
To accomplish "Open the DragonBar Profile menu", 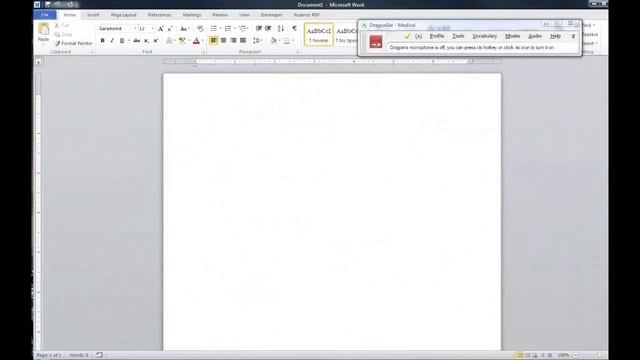I will (x=437, y=36).
